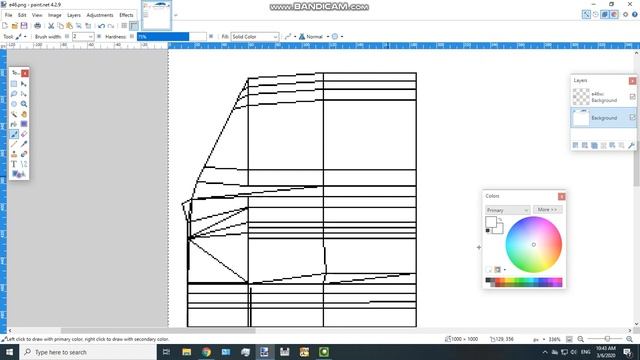Select the Rectangle Select tool
Image resolution: width=640 pixels, height=360 pixels.
tap(14, 84)
